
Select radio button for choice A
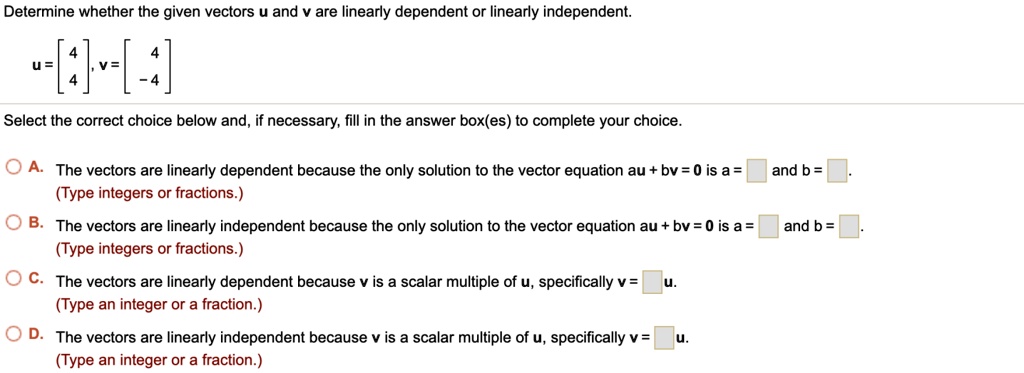tap(14, 167)
